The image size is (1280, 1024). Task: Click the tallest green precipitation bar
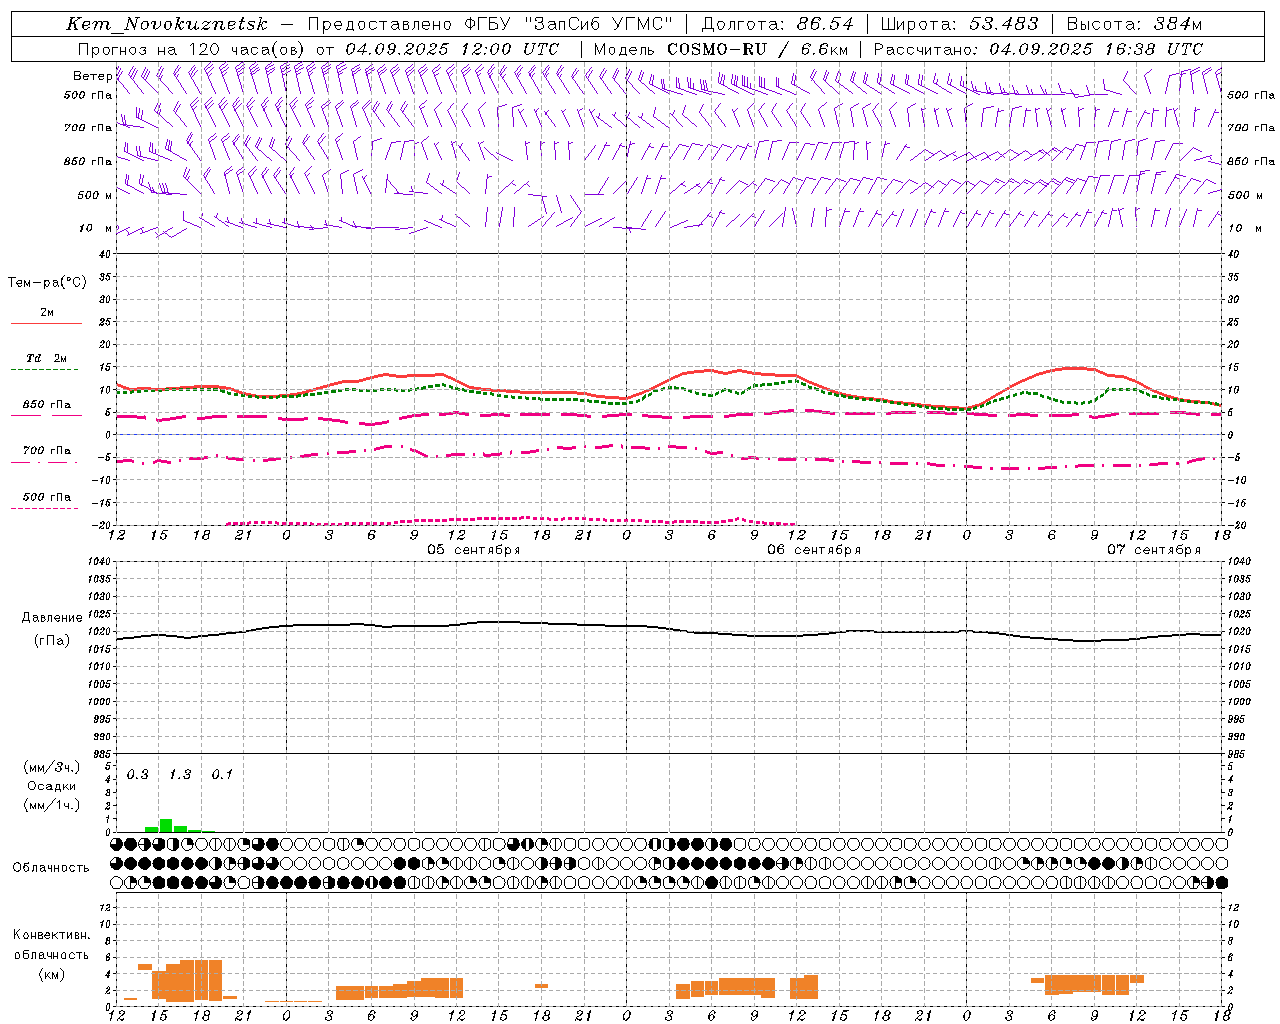(x=166, y=826)
